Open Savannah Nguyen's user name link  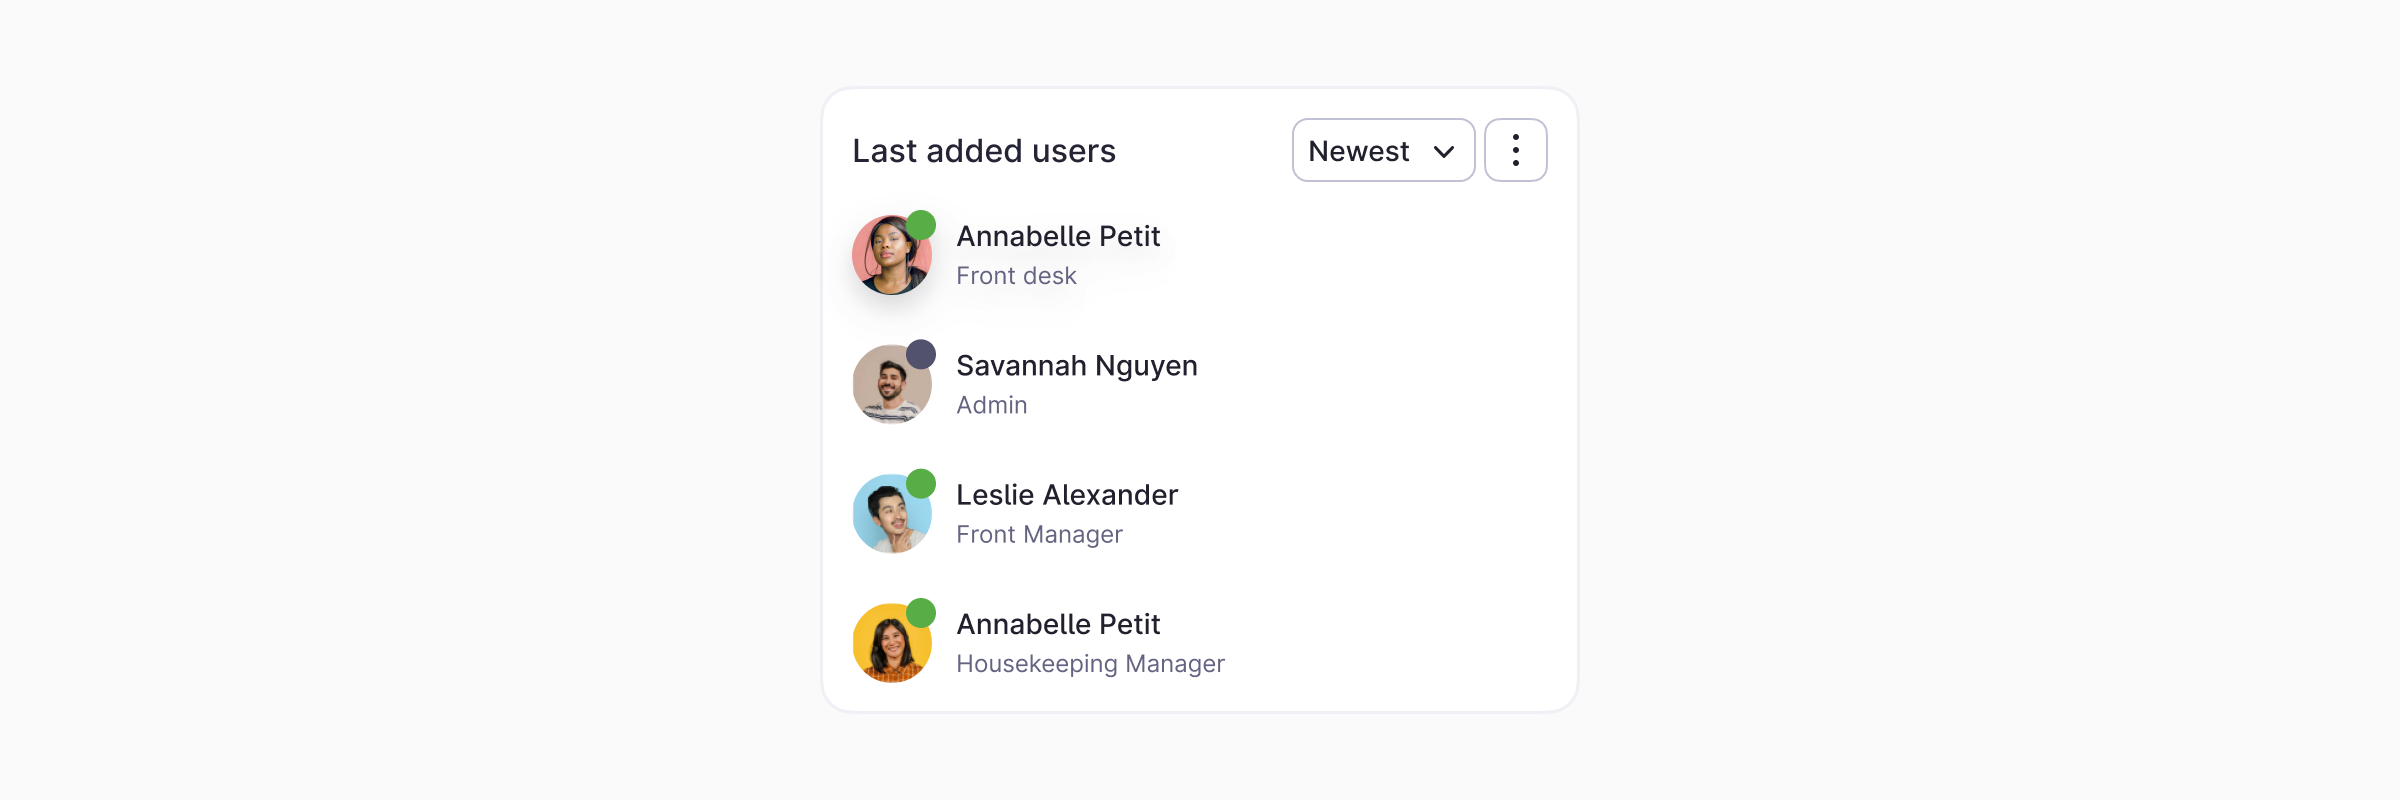(x=1076, y=366)
